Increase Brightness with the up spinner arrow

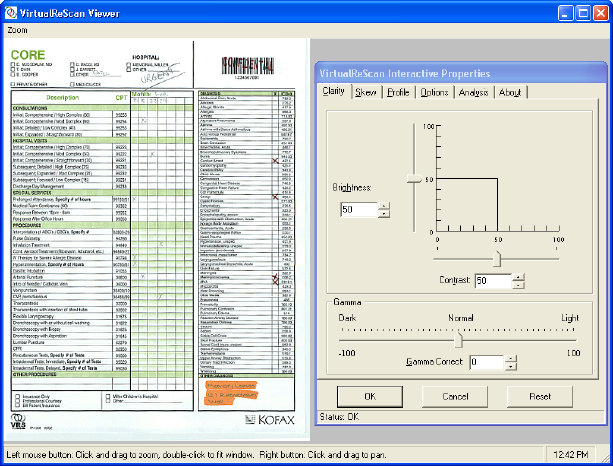tap(384, 206)
